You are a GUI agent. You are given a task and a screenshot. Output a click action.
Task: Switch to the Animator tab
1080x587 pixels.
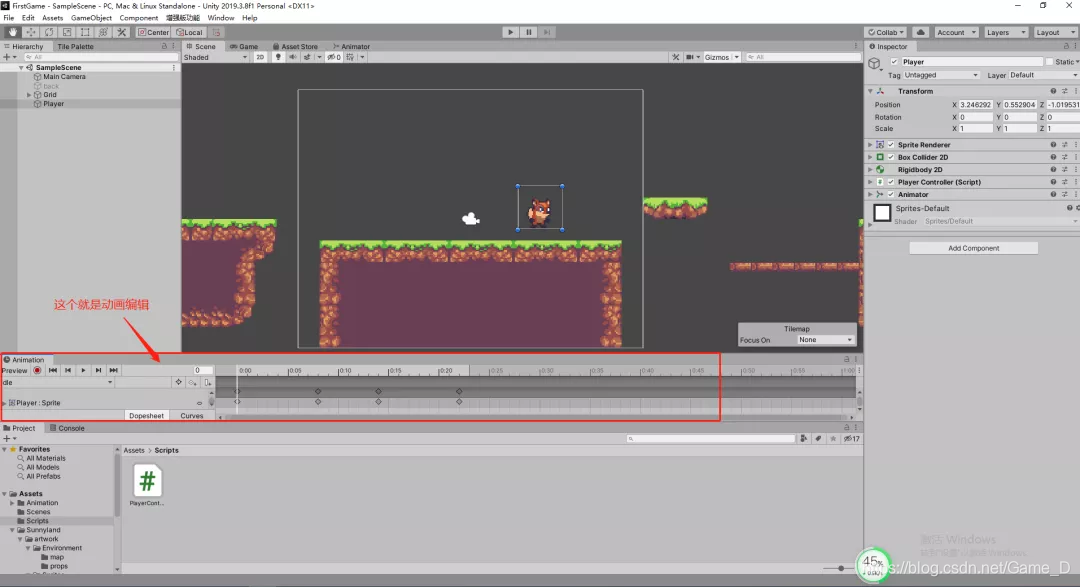click(x=351, y=46)
